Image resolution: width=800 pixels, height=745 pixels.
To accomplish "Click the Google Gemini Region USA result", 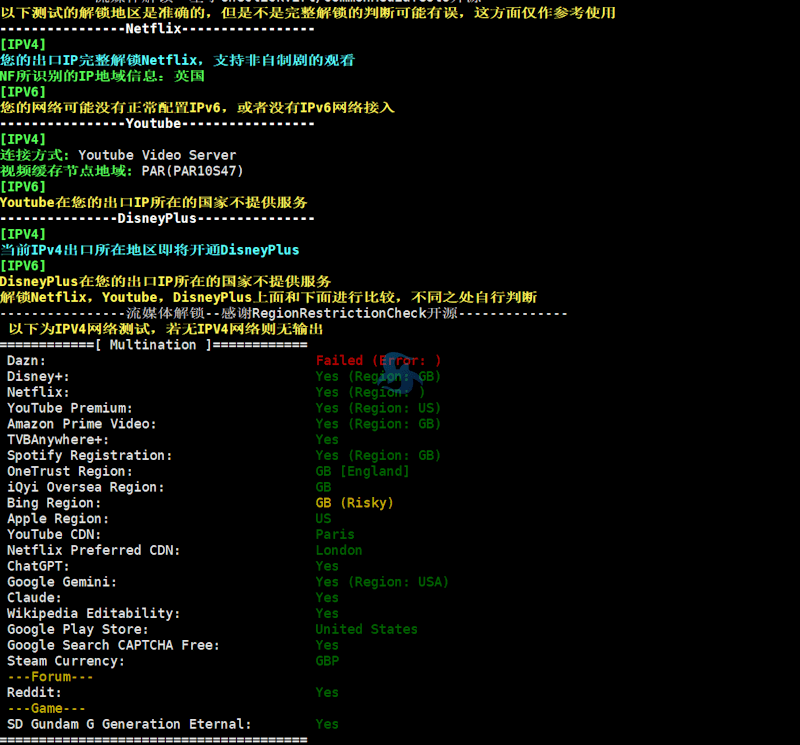I will (382, 582).
